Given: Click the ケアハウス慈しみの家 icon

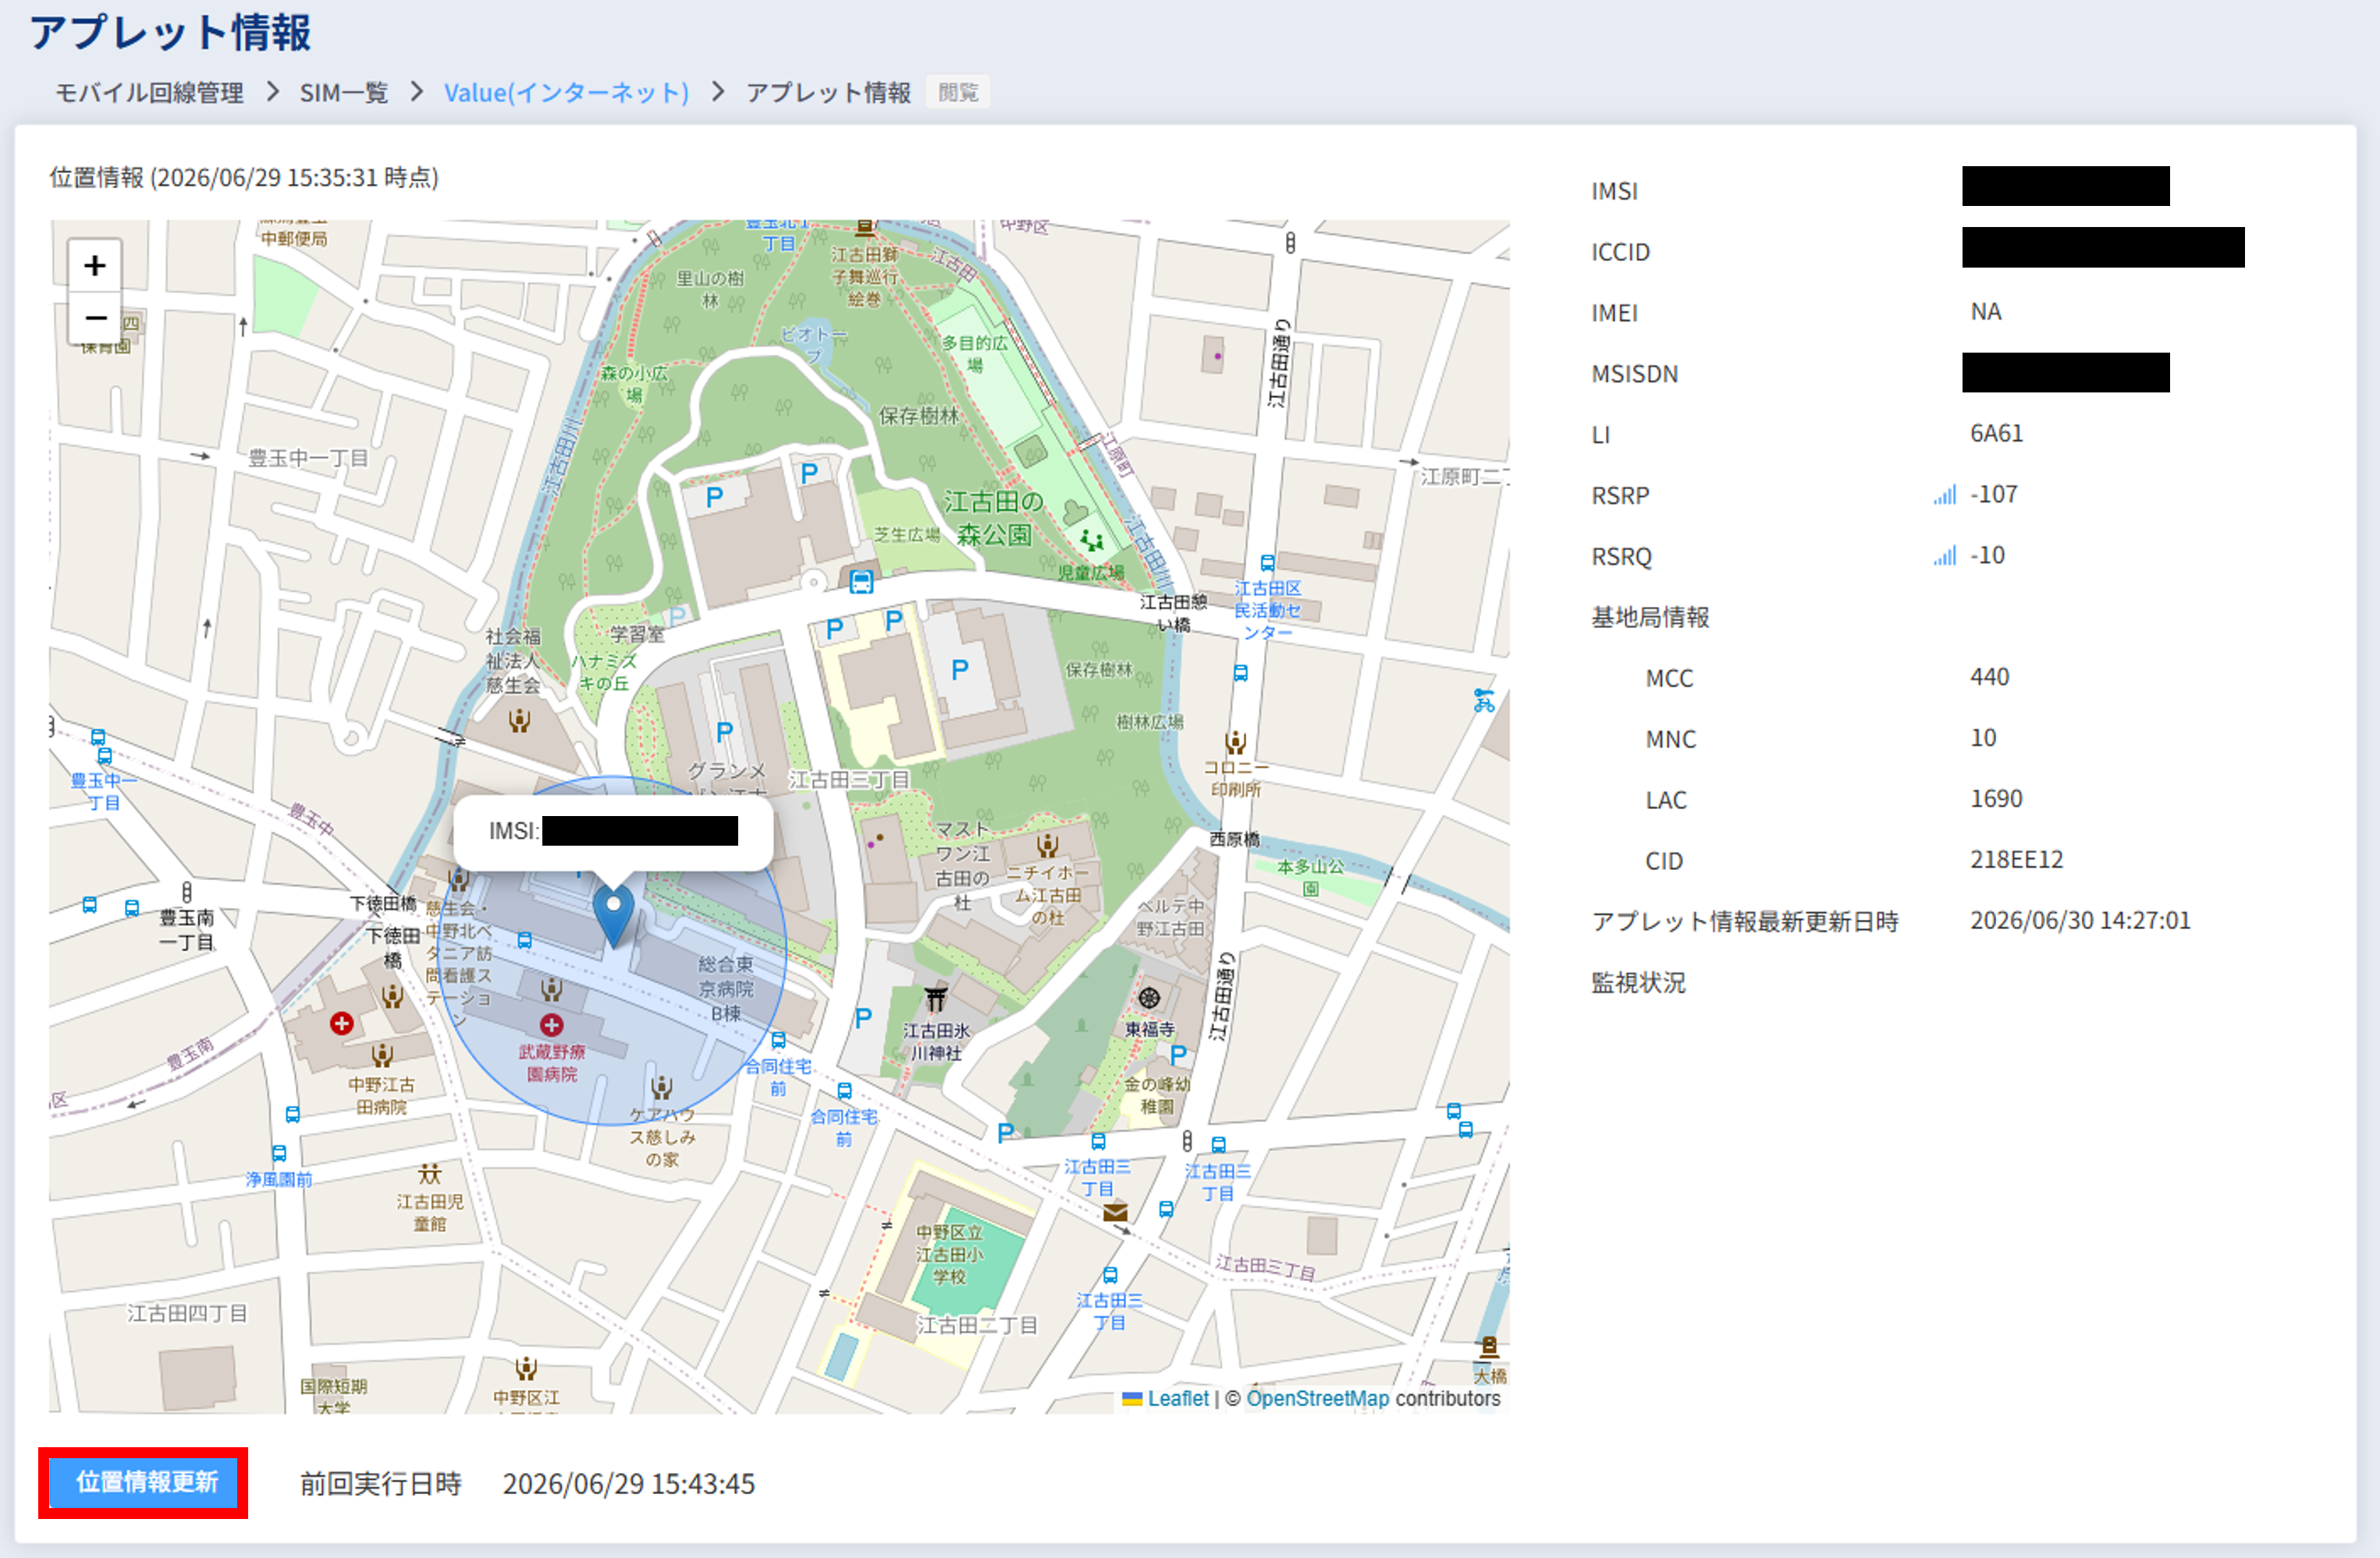Looking at the screenshot, I should tap(661, 1087).
